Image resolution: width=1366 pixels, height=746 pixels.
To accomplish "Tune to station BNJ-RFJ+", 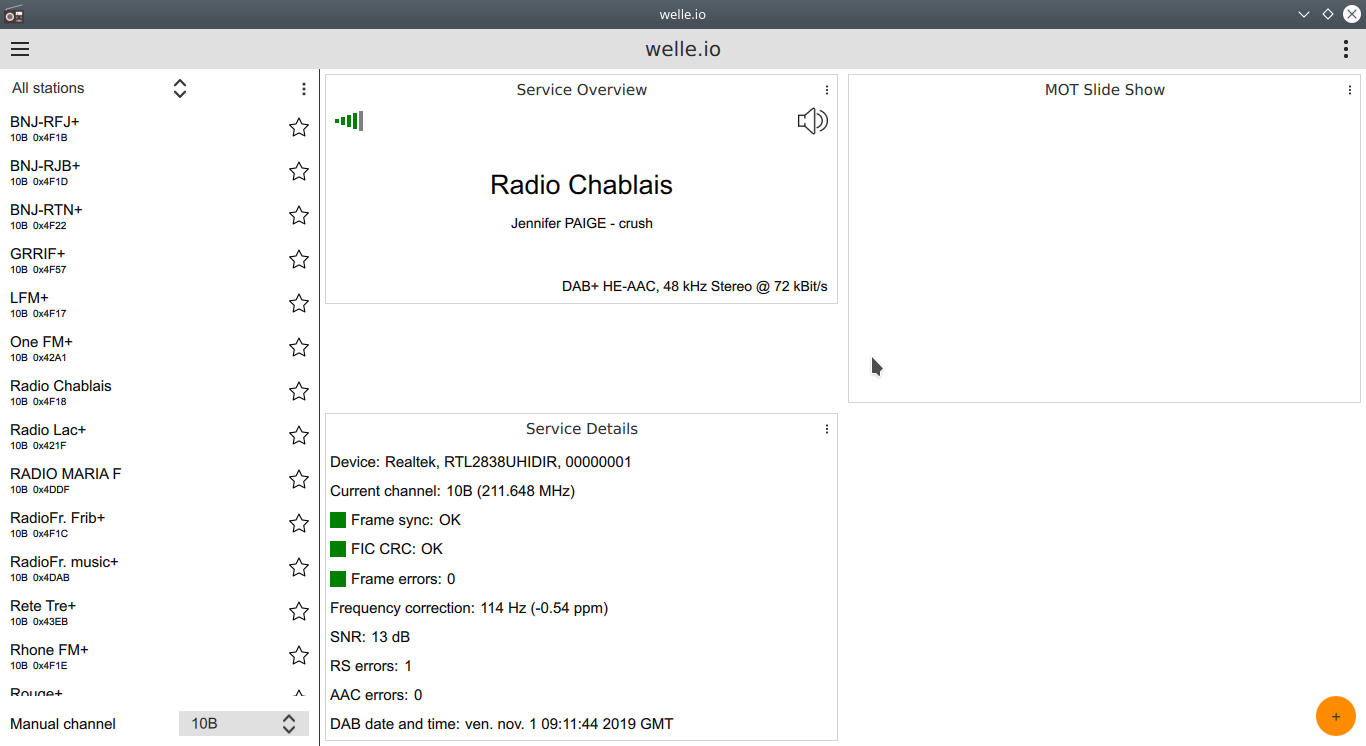I will click(160, 127).
